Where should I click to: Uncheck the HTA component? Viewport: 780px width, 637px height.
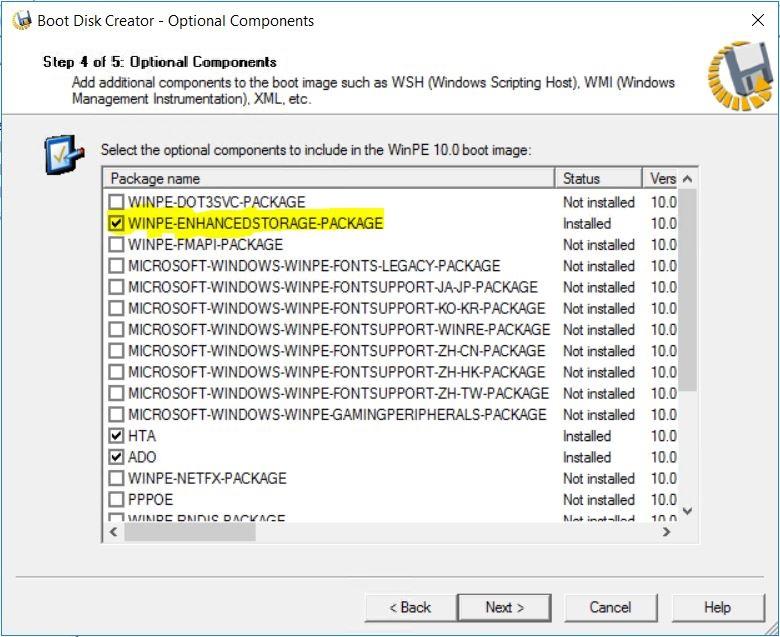pos(117,436)
